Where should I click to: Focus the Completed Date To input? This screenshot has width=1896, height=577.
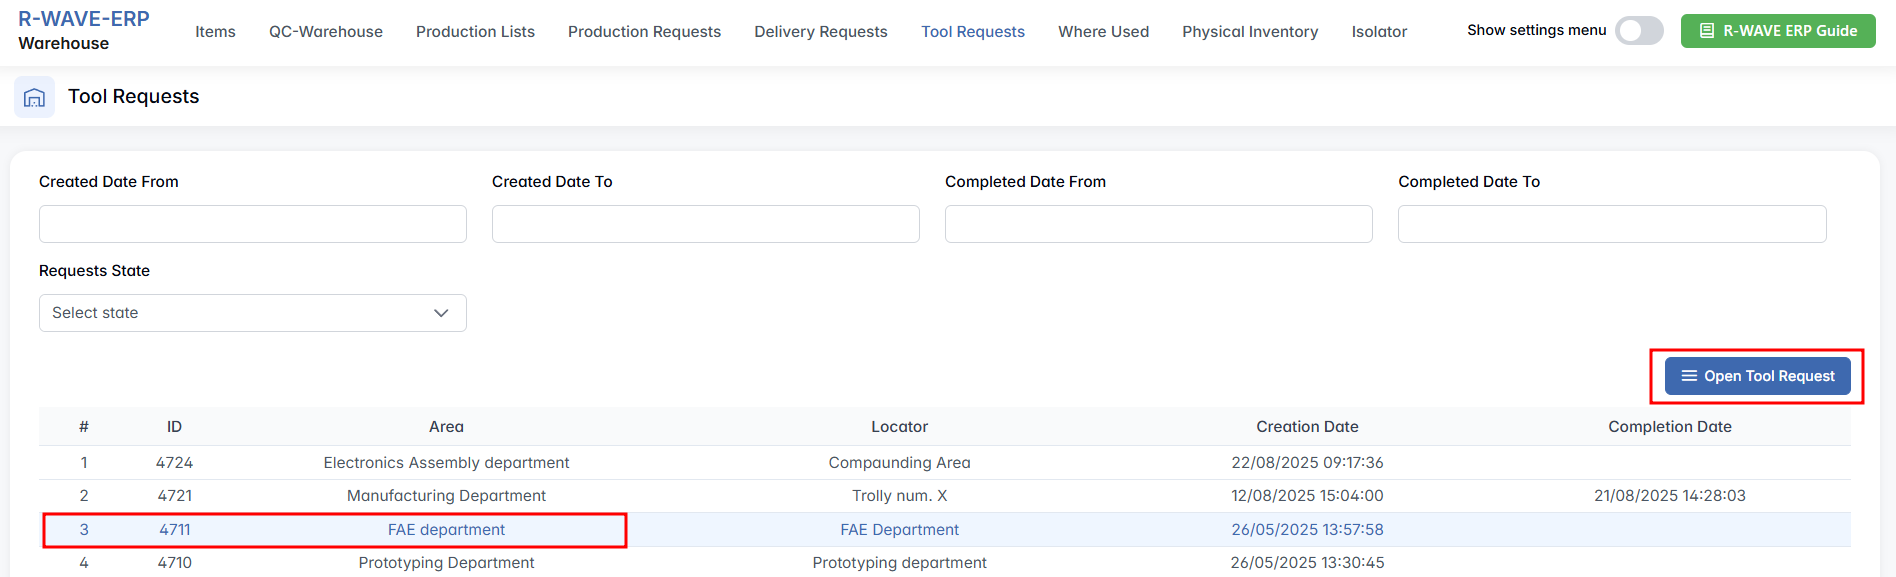point(1611,224)
